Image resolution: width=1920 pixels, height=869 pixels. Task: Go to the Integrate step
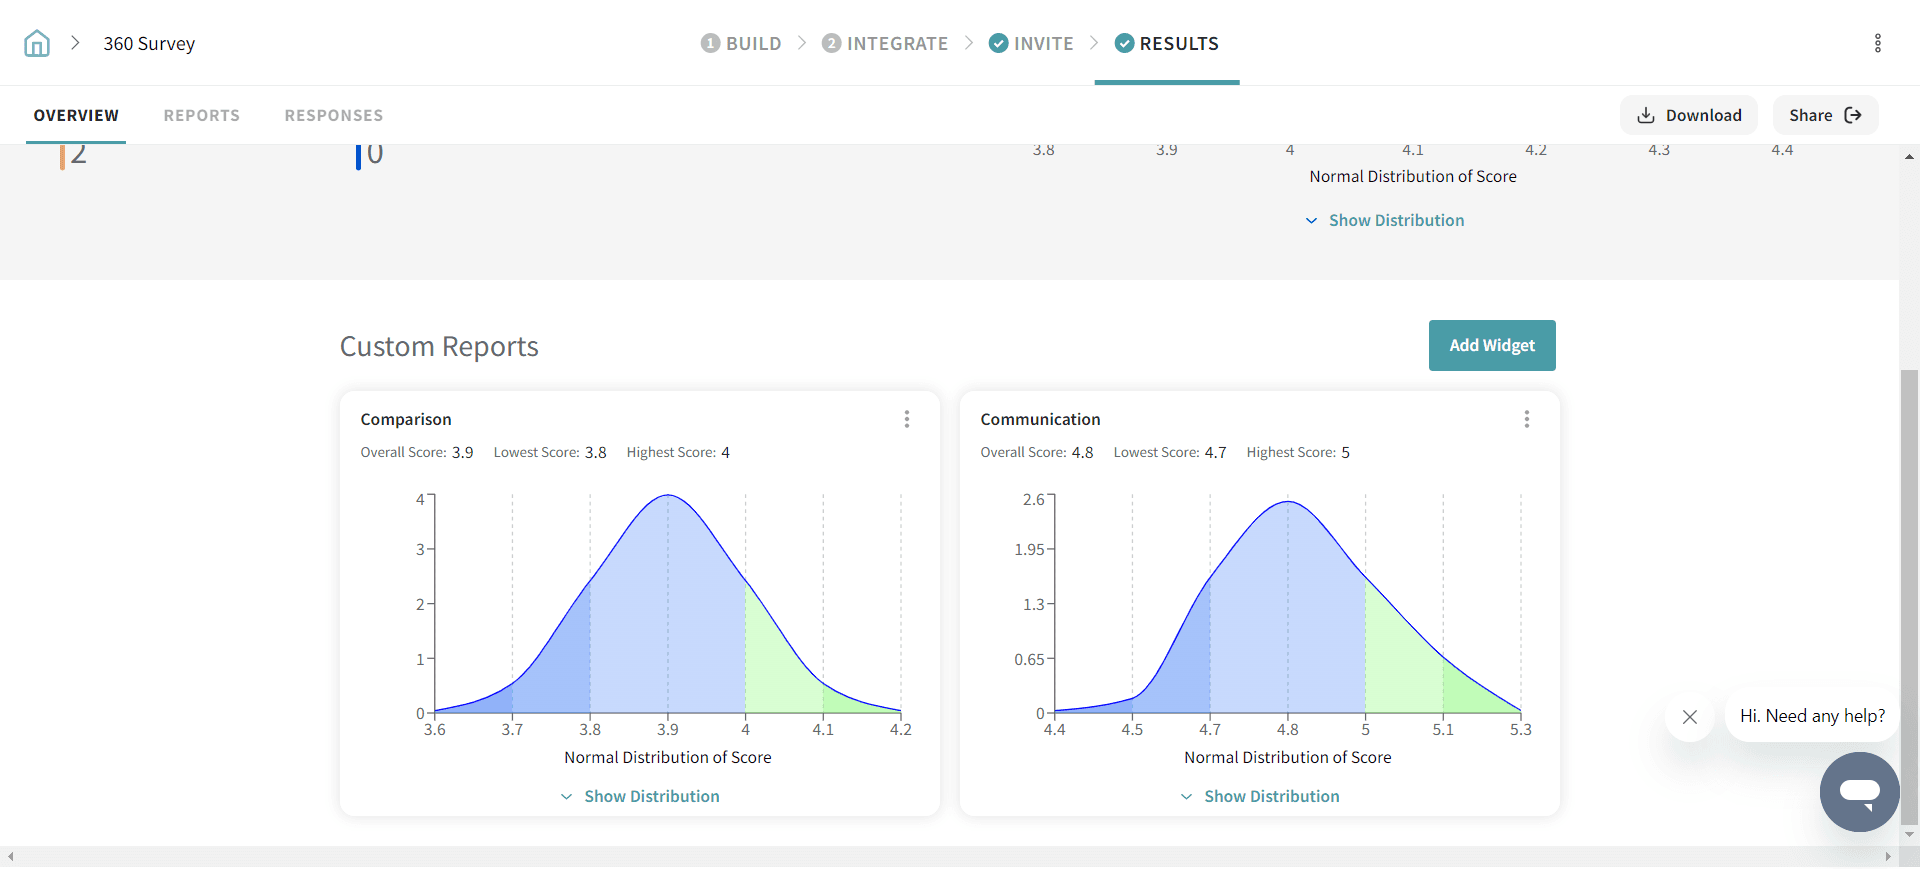click(x=885, y=43)
